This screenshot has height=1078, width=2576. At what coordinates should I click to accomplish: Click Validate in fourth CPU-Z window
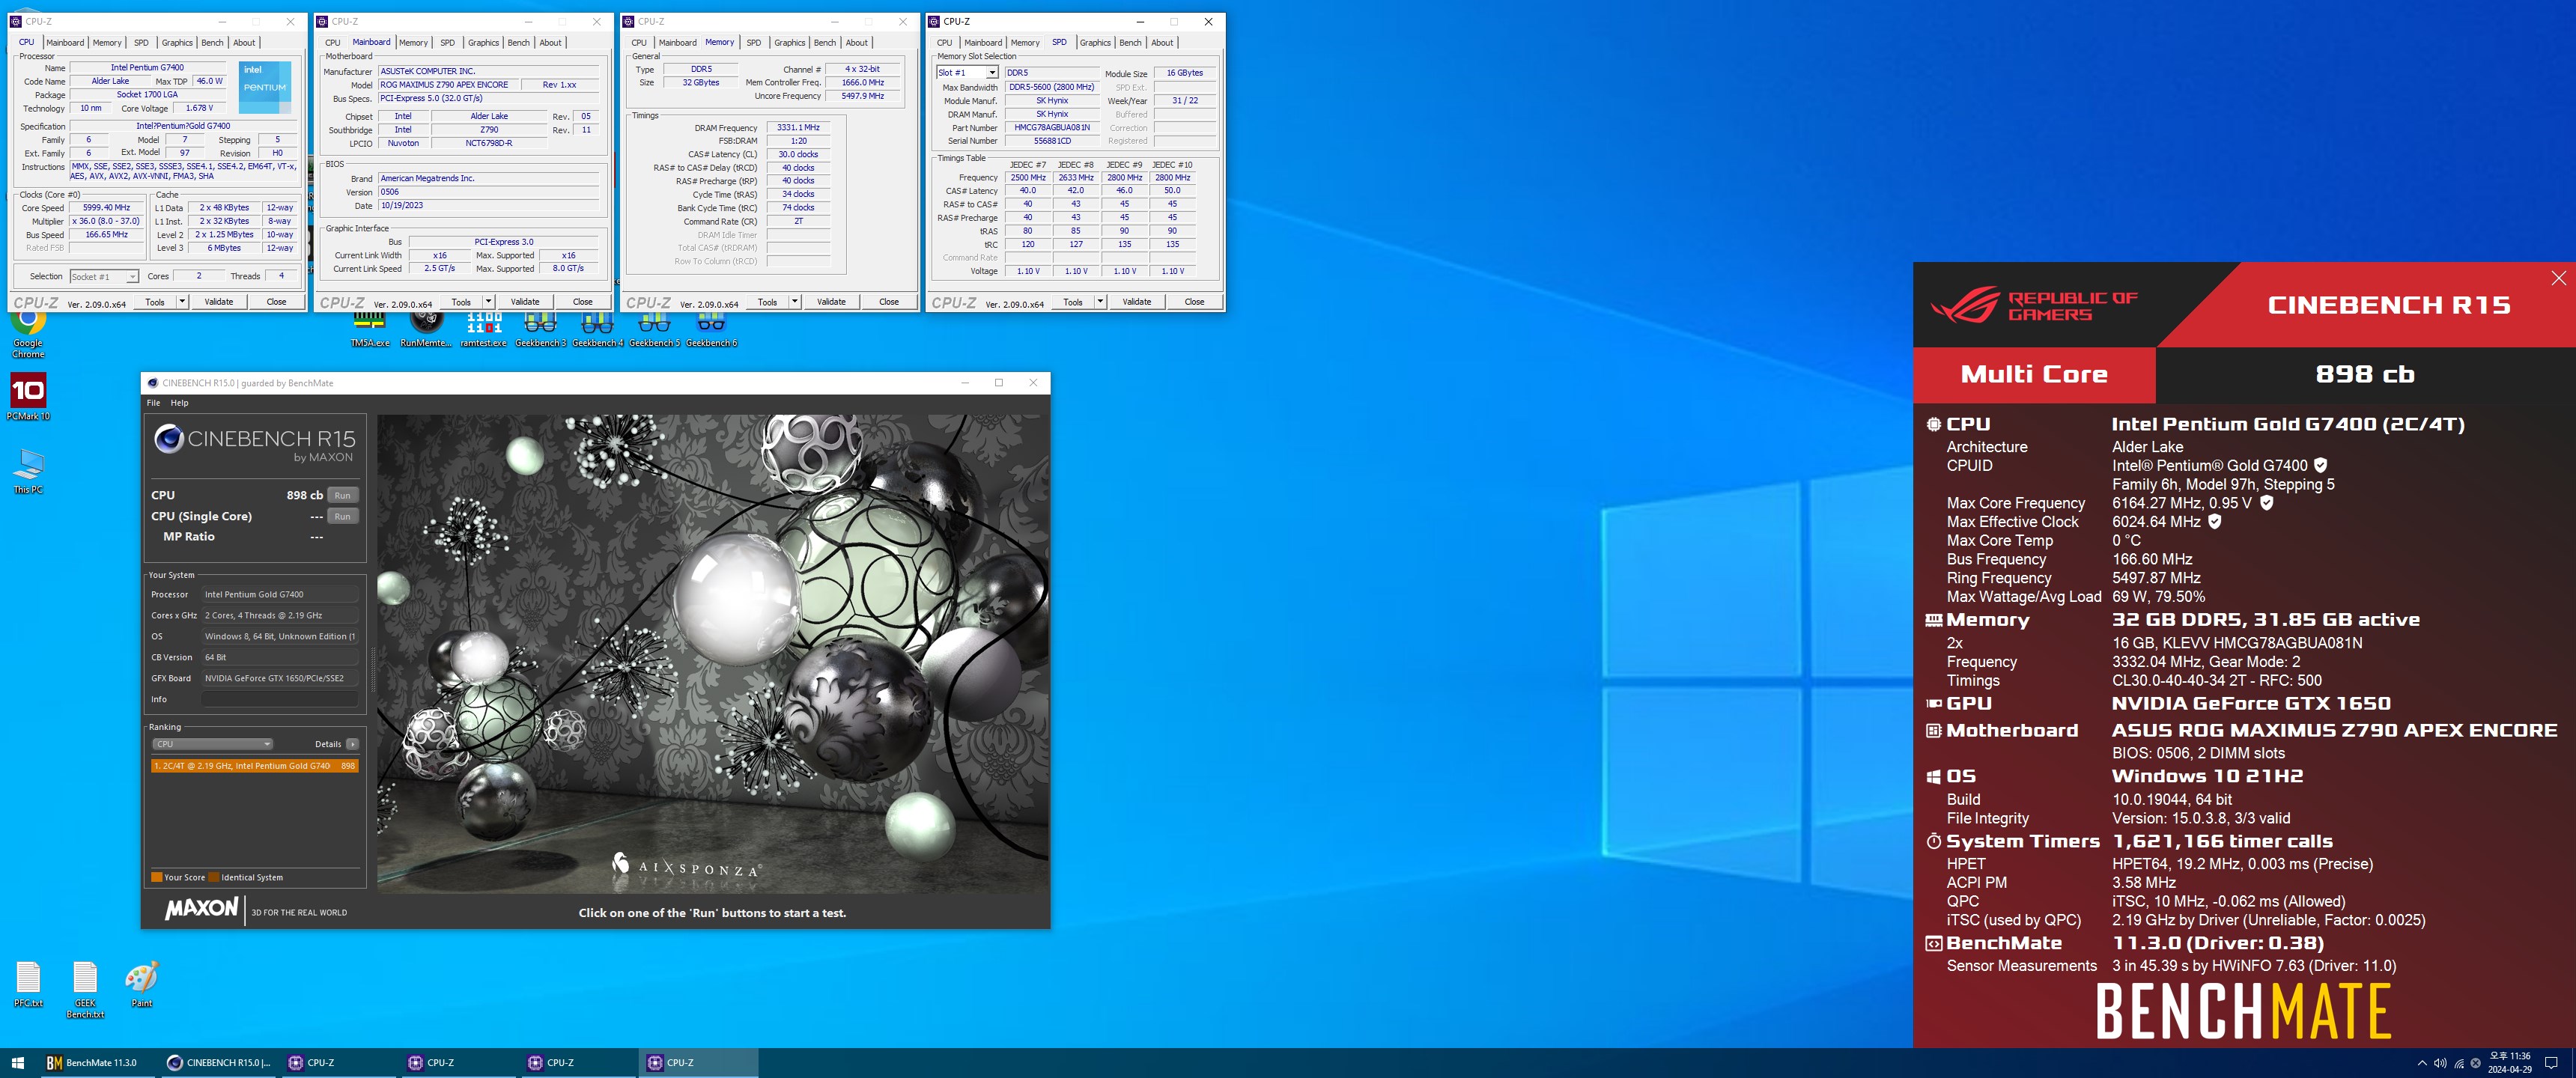pyautogui.click(x=1136, y=301)
